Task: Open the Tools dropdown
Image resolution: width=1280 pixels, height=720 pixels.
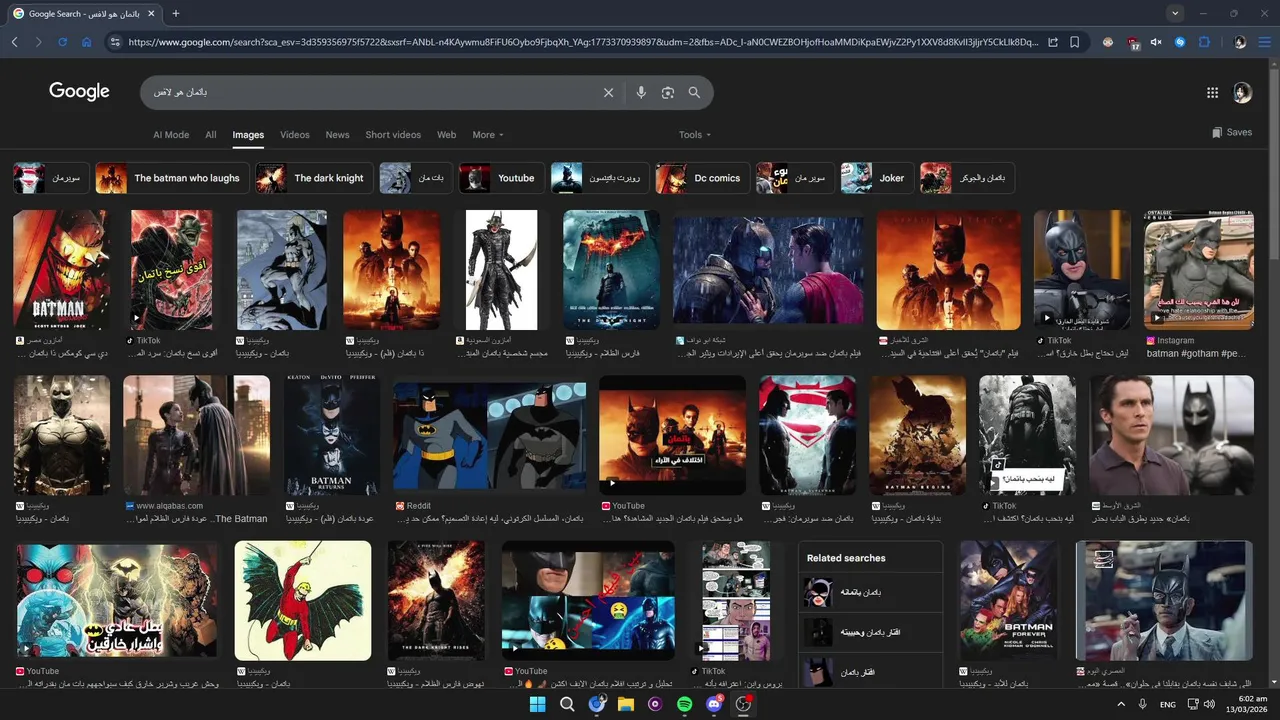Action: pos(695,134)
